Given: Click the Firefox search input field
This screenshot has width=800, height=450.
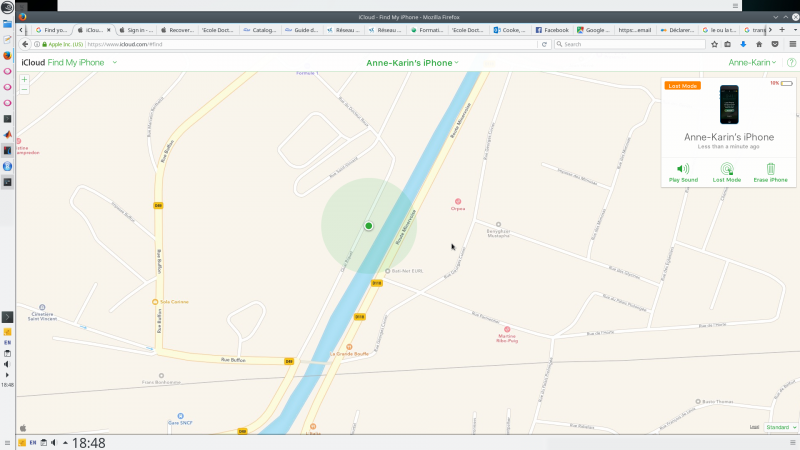Looking at the screenshot, I should 630,44.
